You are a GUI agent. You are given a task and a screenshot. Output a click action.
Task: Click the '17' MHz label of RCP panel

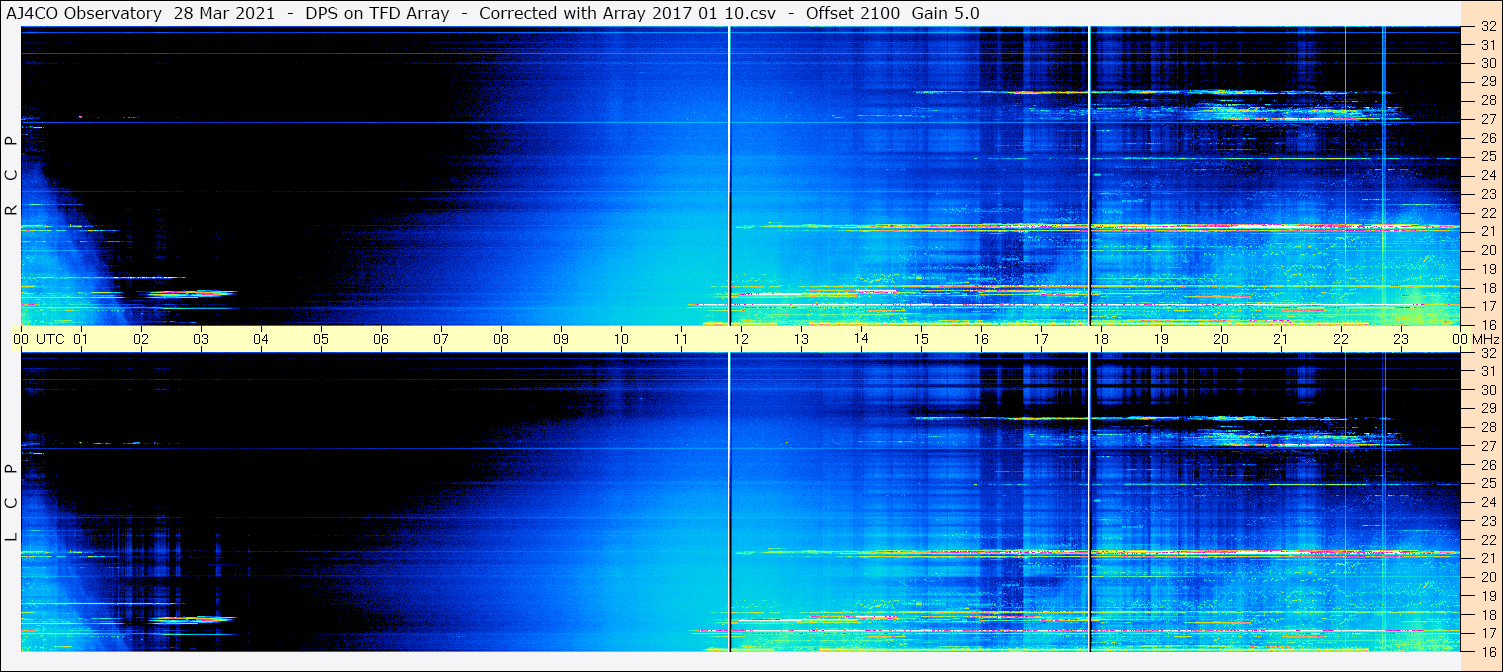coord(1487,306)
